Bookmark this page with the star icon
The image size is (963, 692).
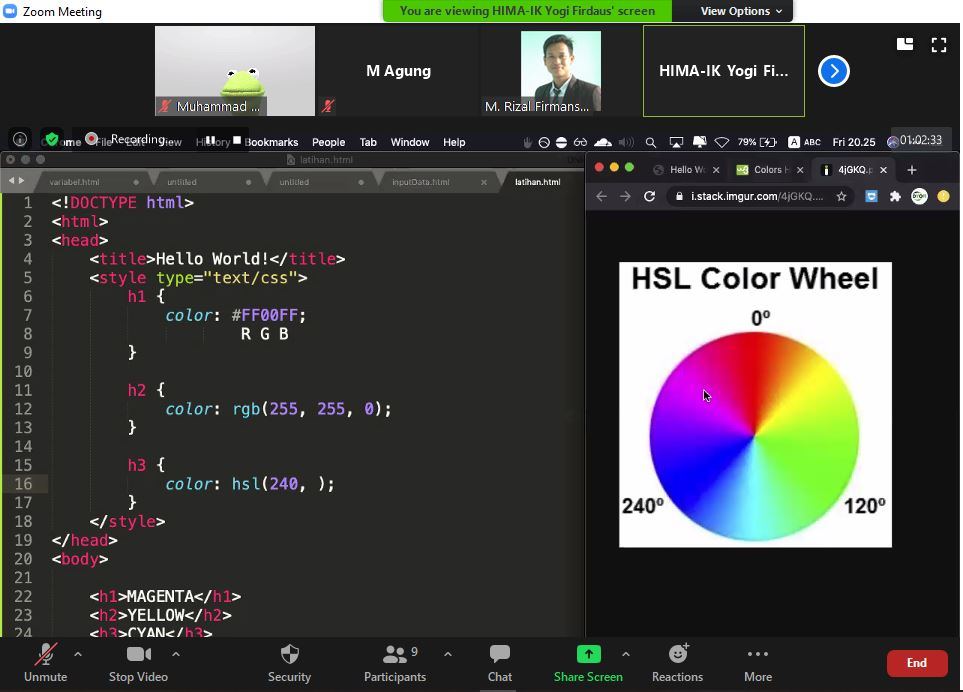[x=841, y=196]
